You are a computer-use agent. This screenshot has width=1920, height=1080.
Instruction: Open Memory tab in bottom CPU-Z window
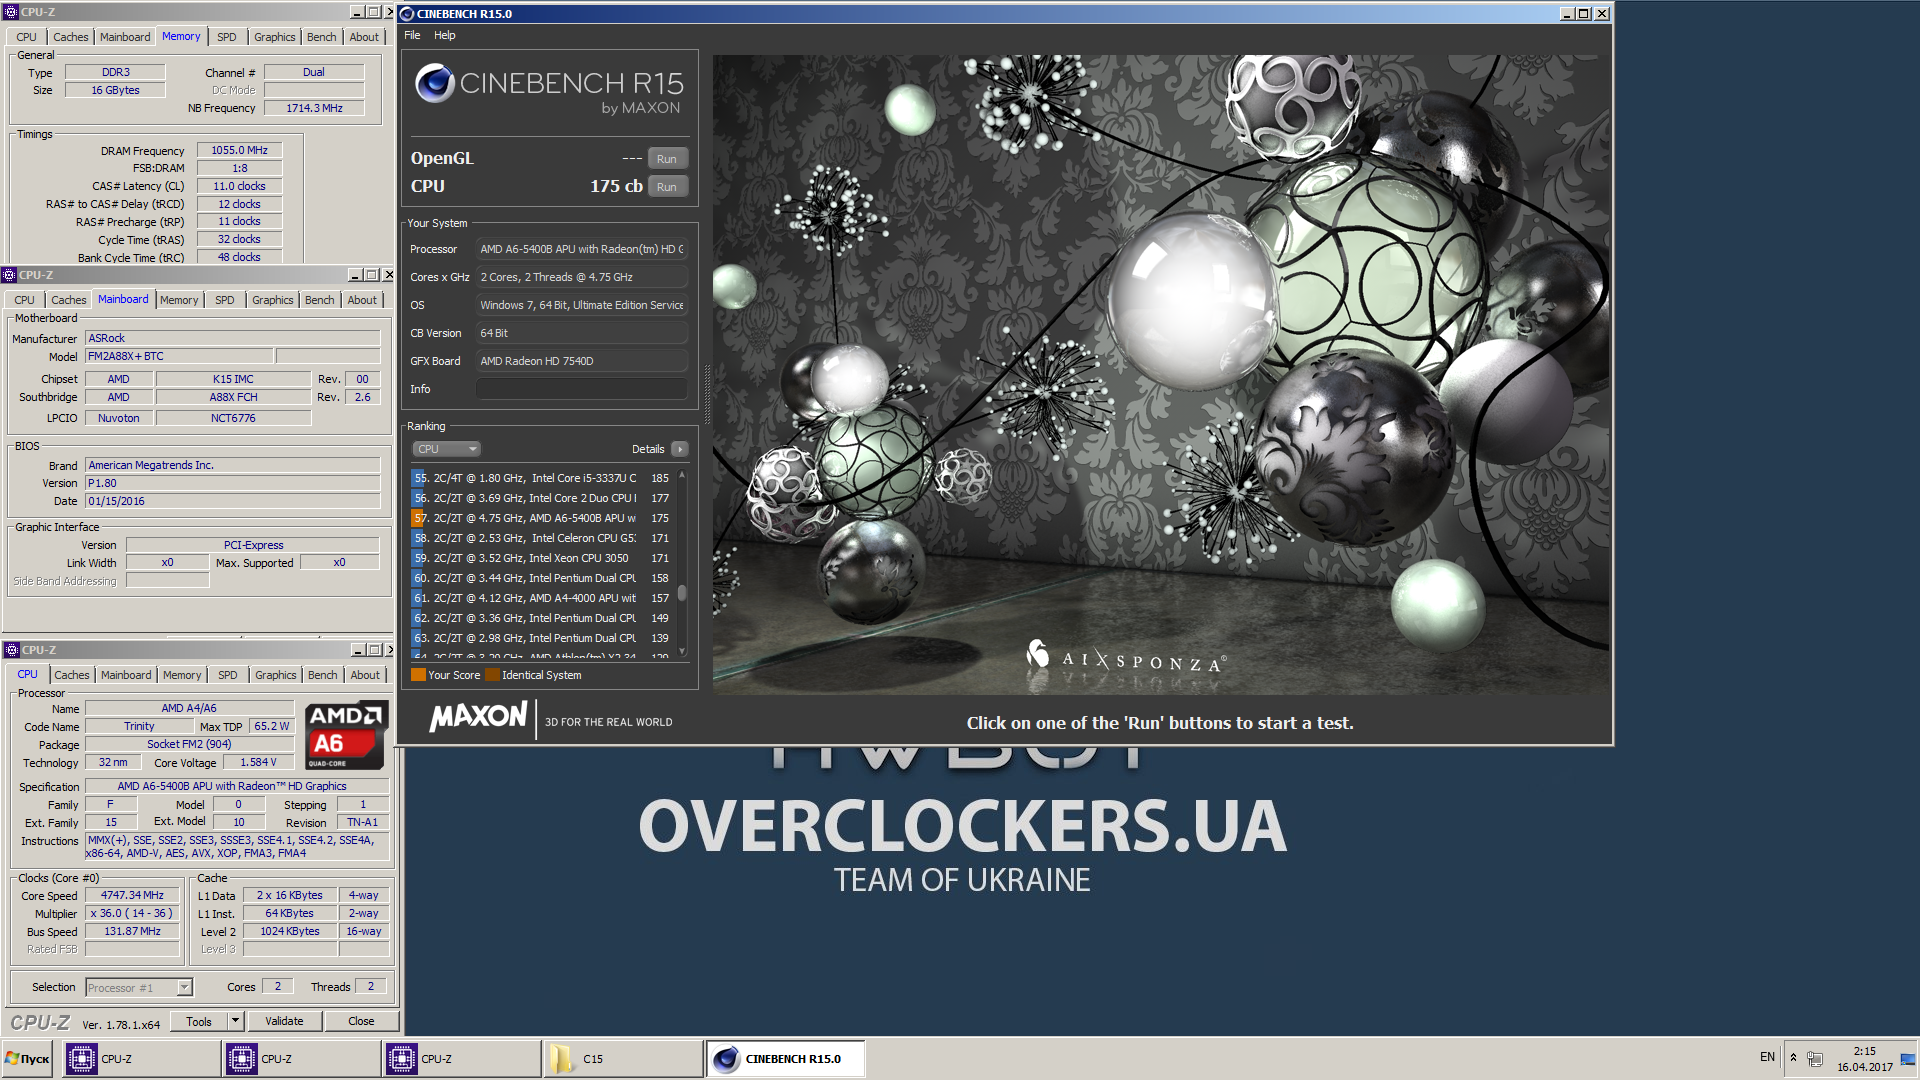coord(182,675)
